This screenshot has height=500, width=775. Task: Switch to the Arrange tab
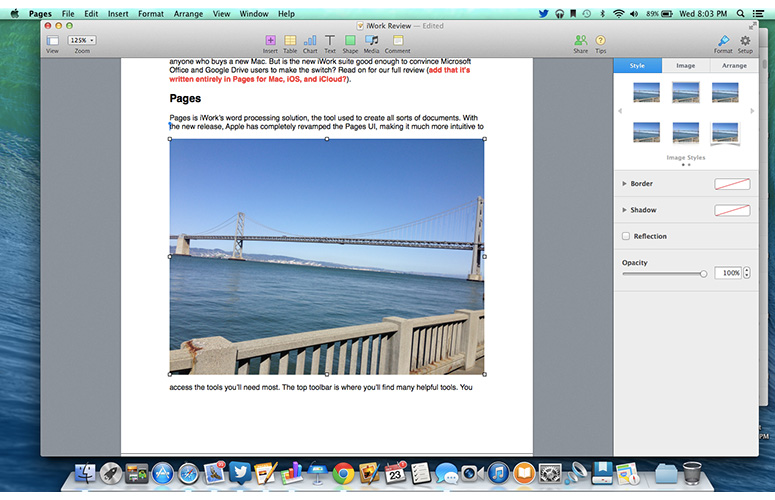tap(734, 65)
